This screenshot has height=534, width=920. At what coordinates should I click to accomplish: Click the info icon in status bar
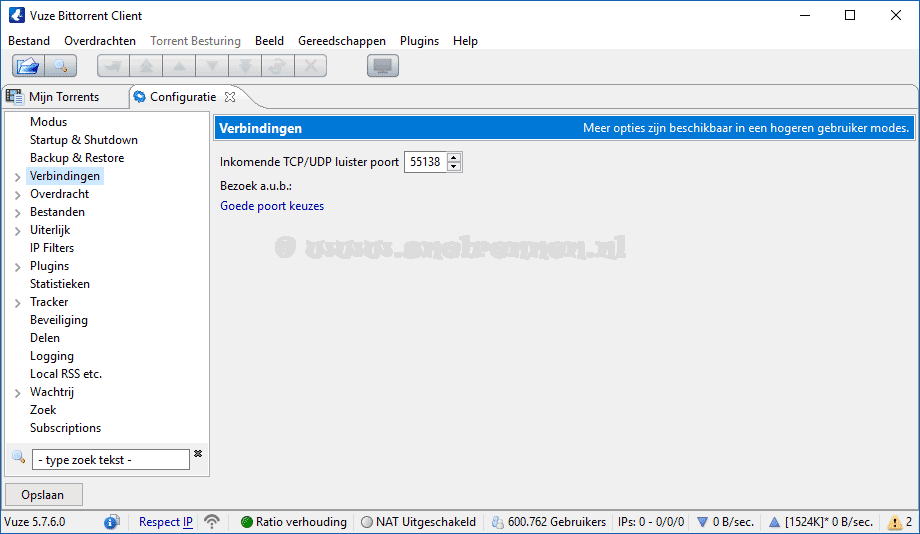[111, 522]
